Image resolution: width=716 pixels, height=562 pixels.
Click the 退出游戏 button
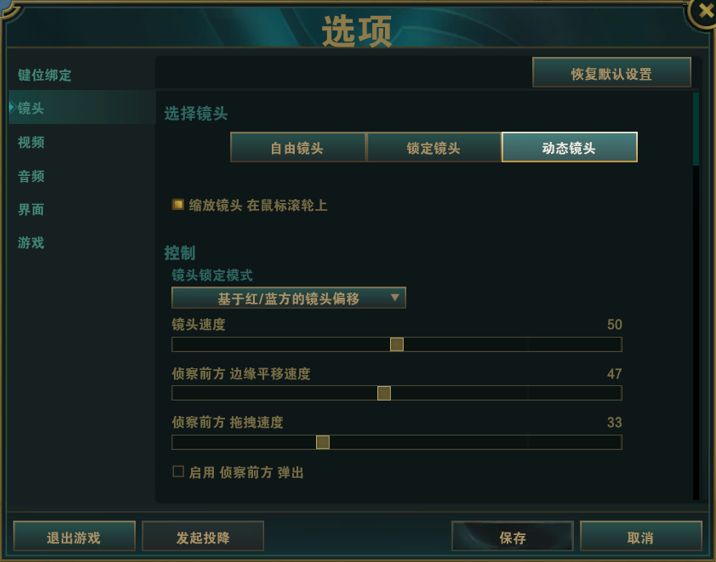[x=74, y=537]
